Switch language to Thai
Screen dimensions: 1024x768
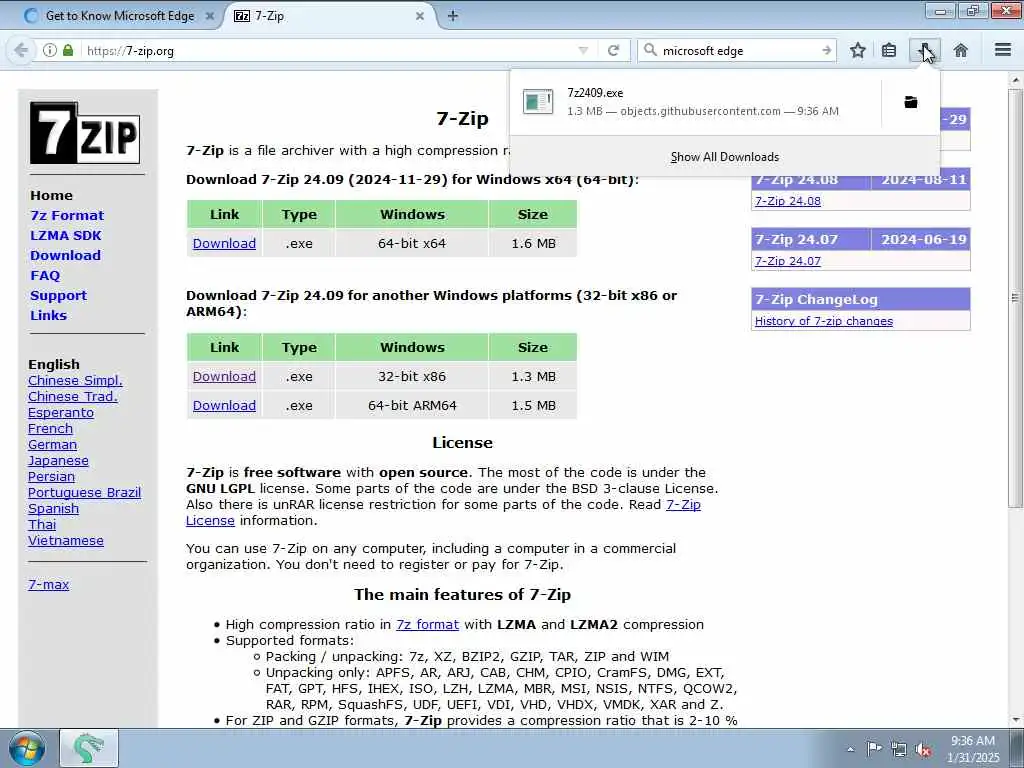pos(42,524)
